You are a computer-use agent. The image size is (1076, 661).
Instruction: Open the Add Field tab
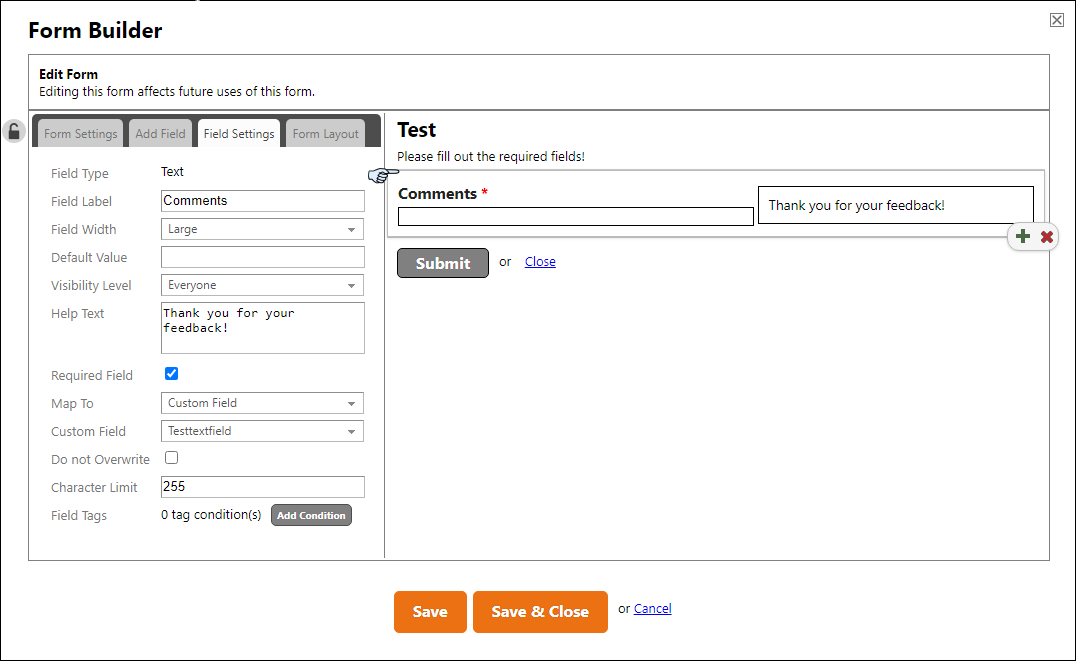(160, 132)
